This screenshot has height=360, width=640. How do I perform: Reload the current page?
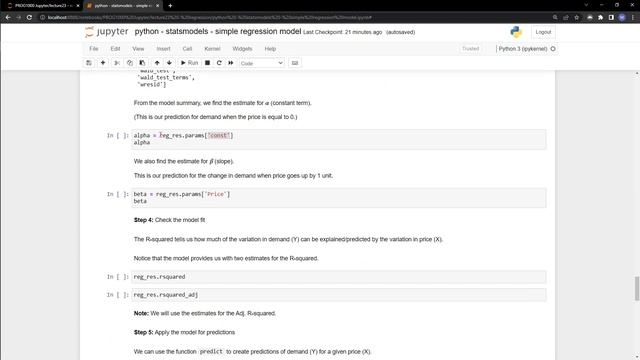point(29,18)
